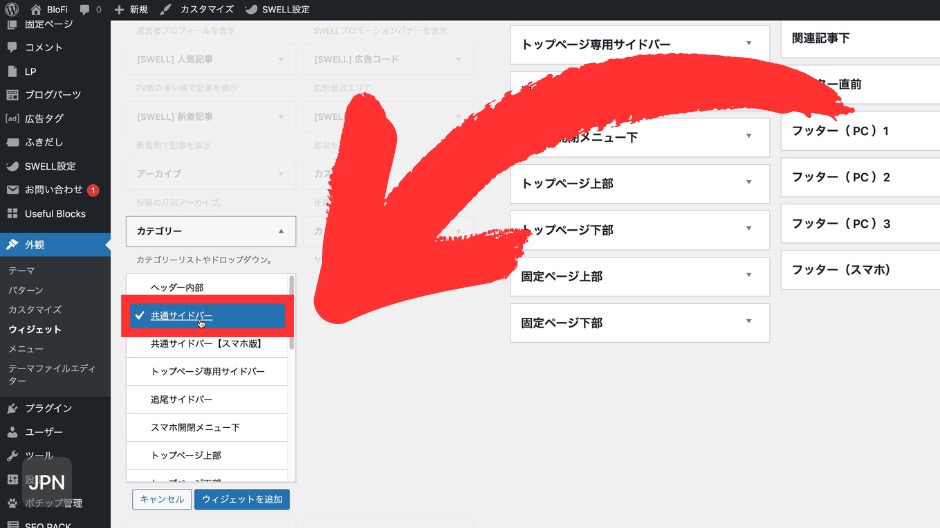940x528 pixels.
Task: Visit the BloFi site home icon
Action: [35, 9]
